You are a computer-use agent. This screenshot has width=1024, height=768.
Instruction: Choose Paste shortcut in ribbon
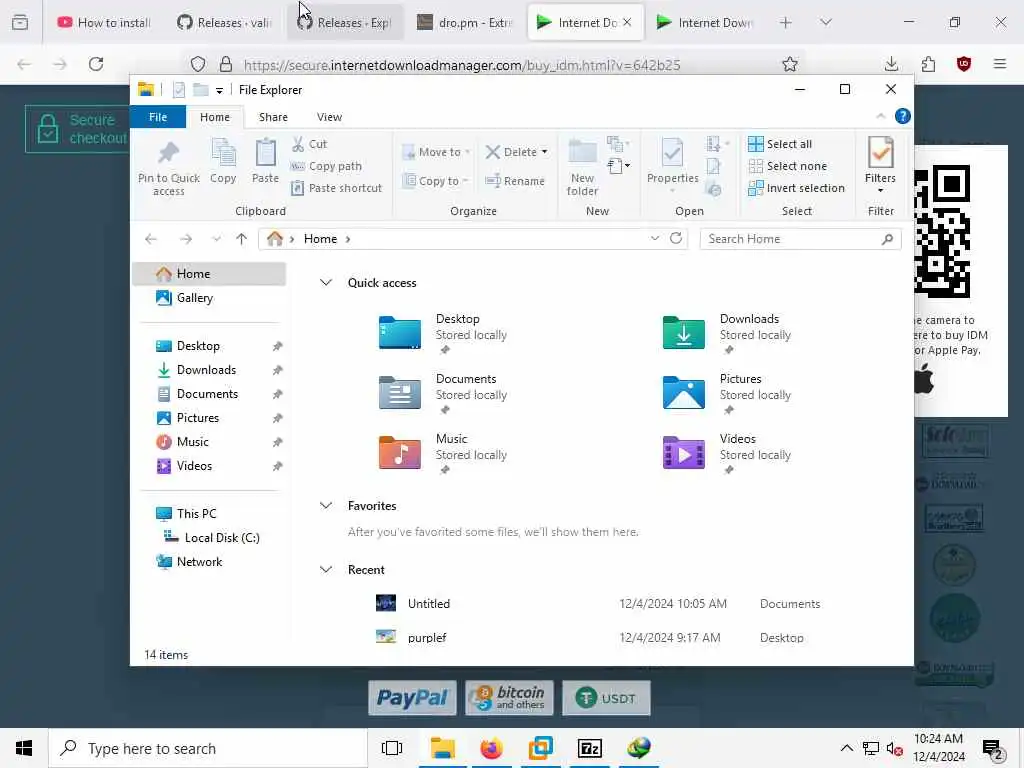click(x=336, y=188)
